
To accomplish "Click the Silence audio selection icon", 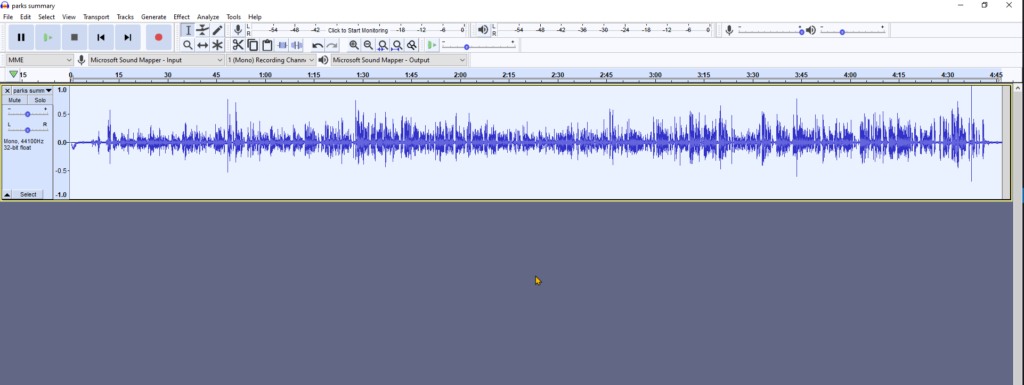I will pos(296,45).
